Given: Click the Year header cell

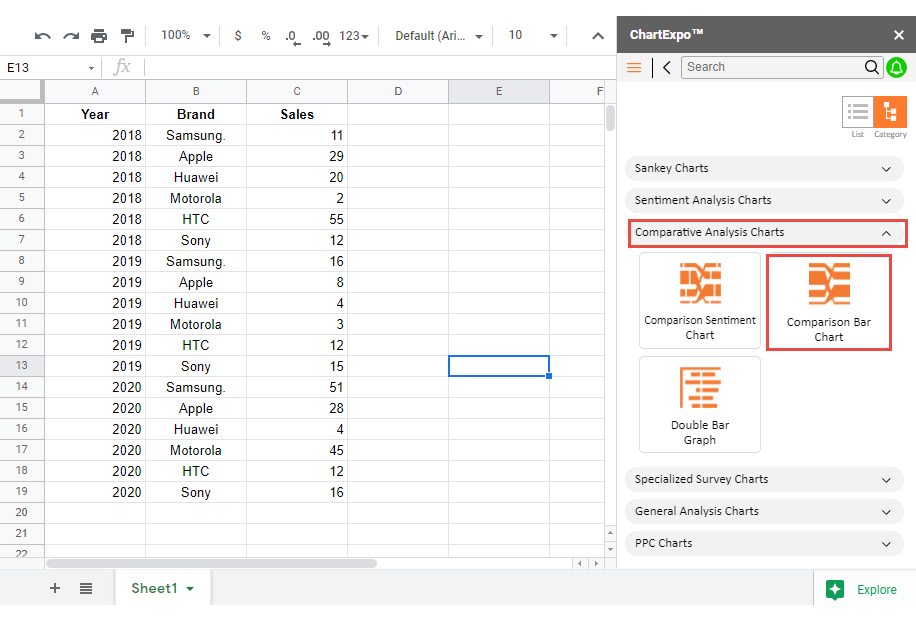Looking at the screenshot, I should [x=95, y=114].
